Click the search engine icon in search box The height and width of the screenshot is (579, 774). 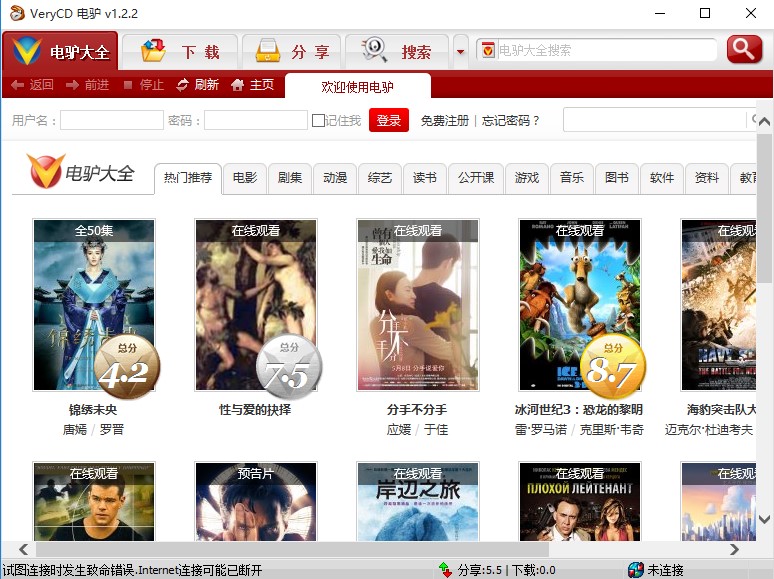[488, 50]
